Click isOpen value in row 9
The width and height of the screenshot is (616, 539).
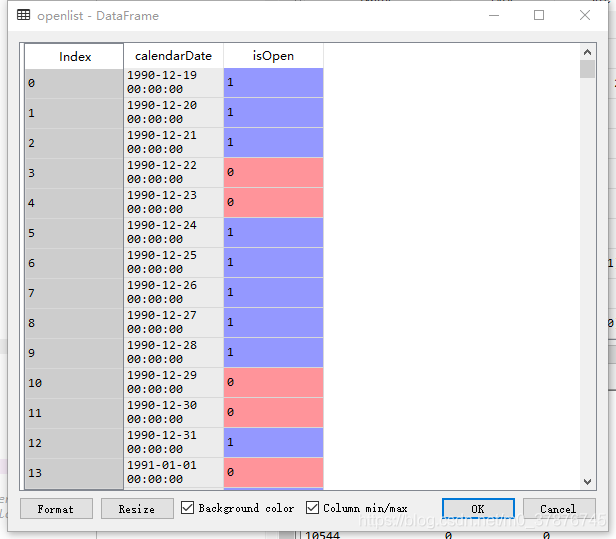273,352
